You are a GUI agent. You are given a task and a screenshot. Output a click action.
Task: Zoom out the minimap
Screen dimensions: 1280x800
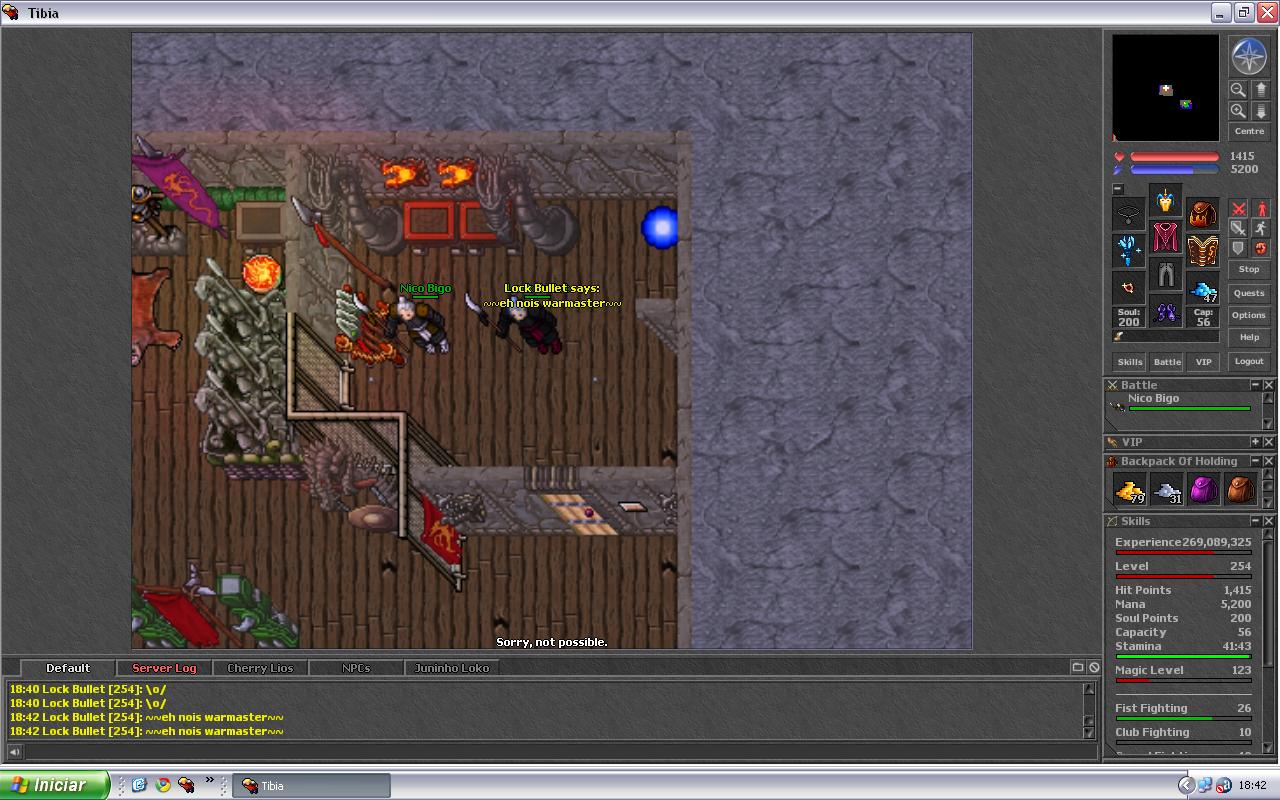(1238, 90)
